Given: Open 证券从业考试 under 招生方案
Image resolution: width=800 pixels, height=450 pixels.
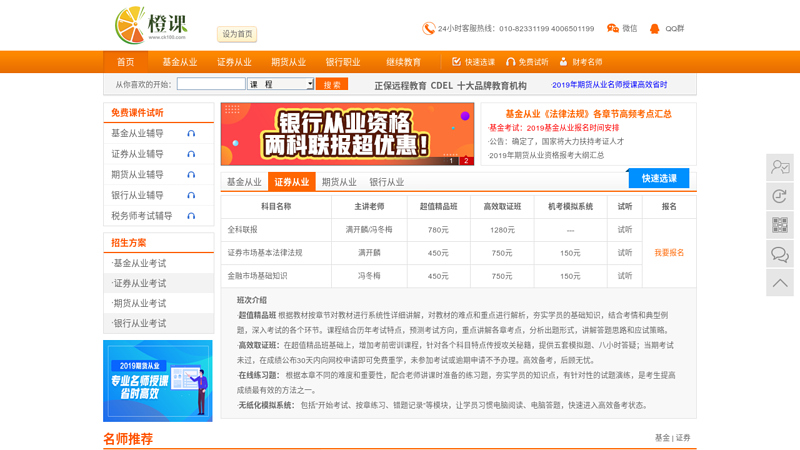Looking at the screenshot, I should tap(139, 283).
